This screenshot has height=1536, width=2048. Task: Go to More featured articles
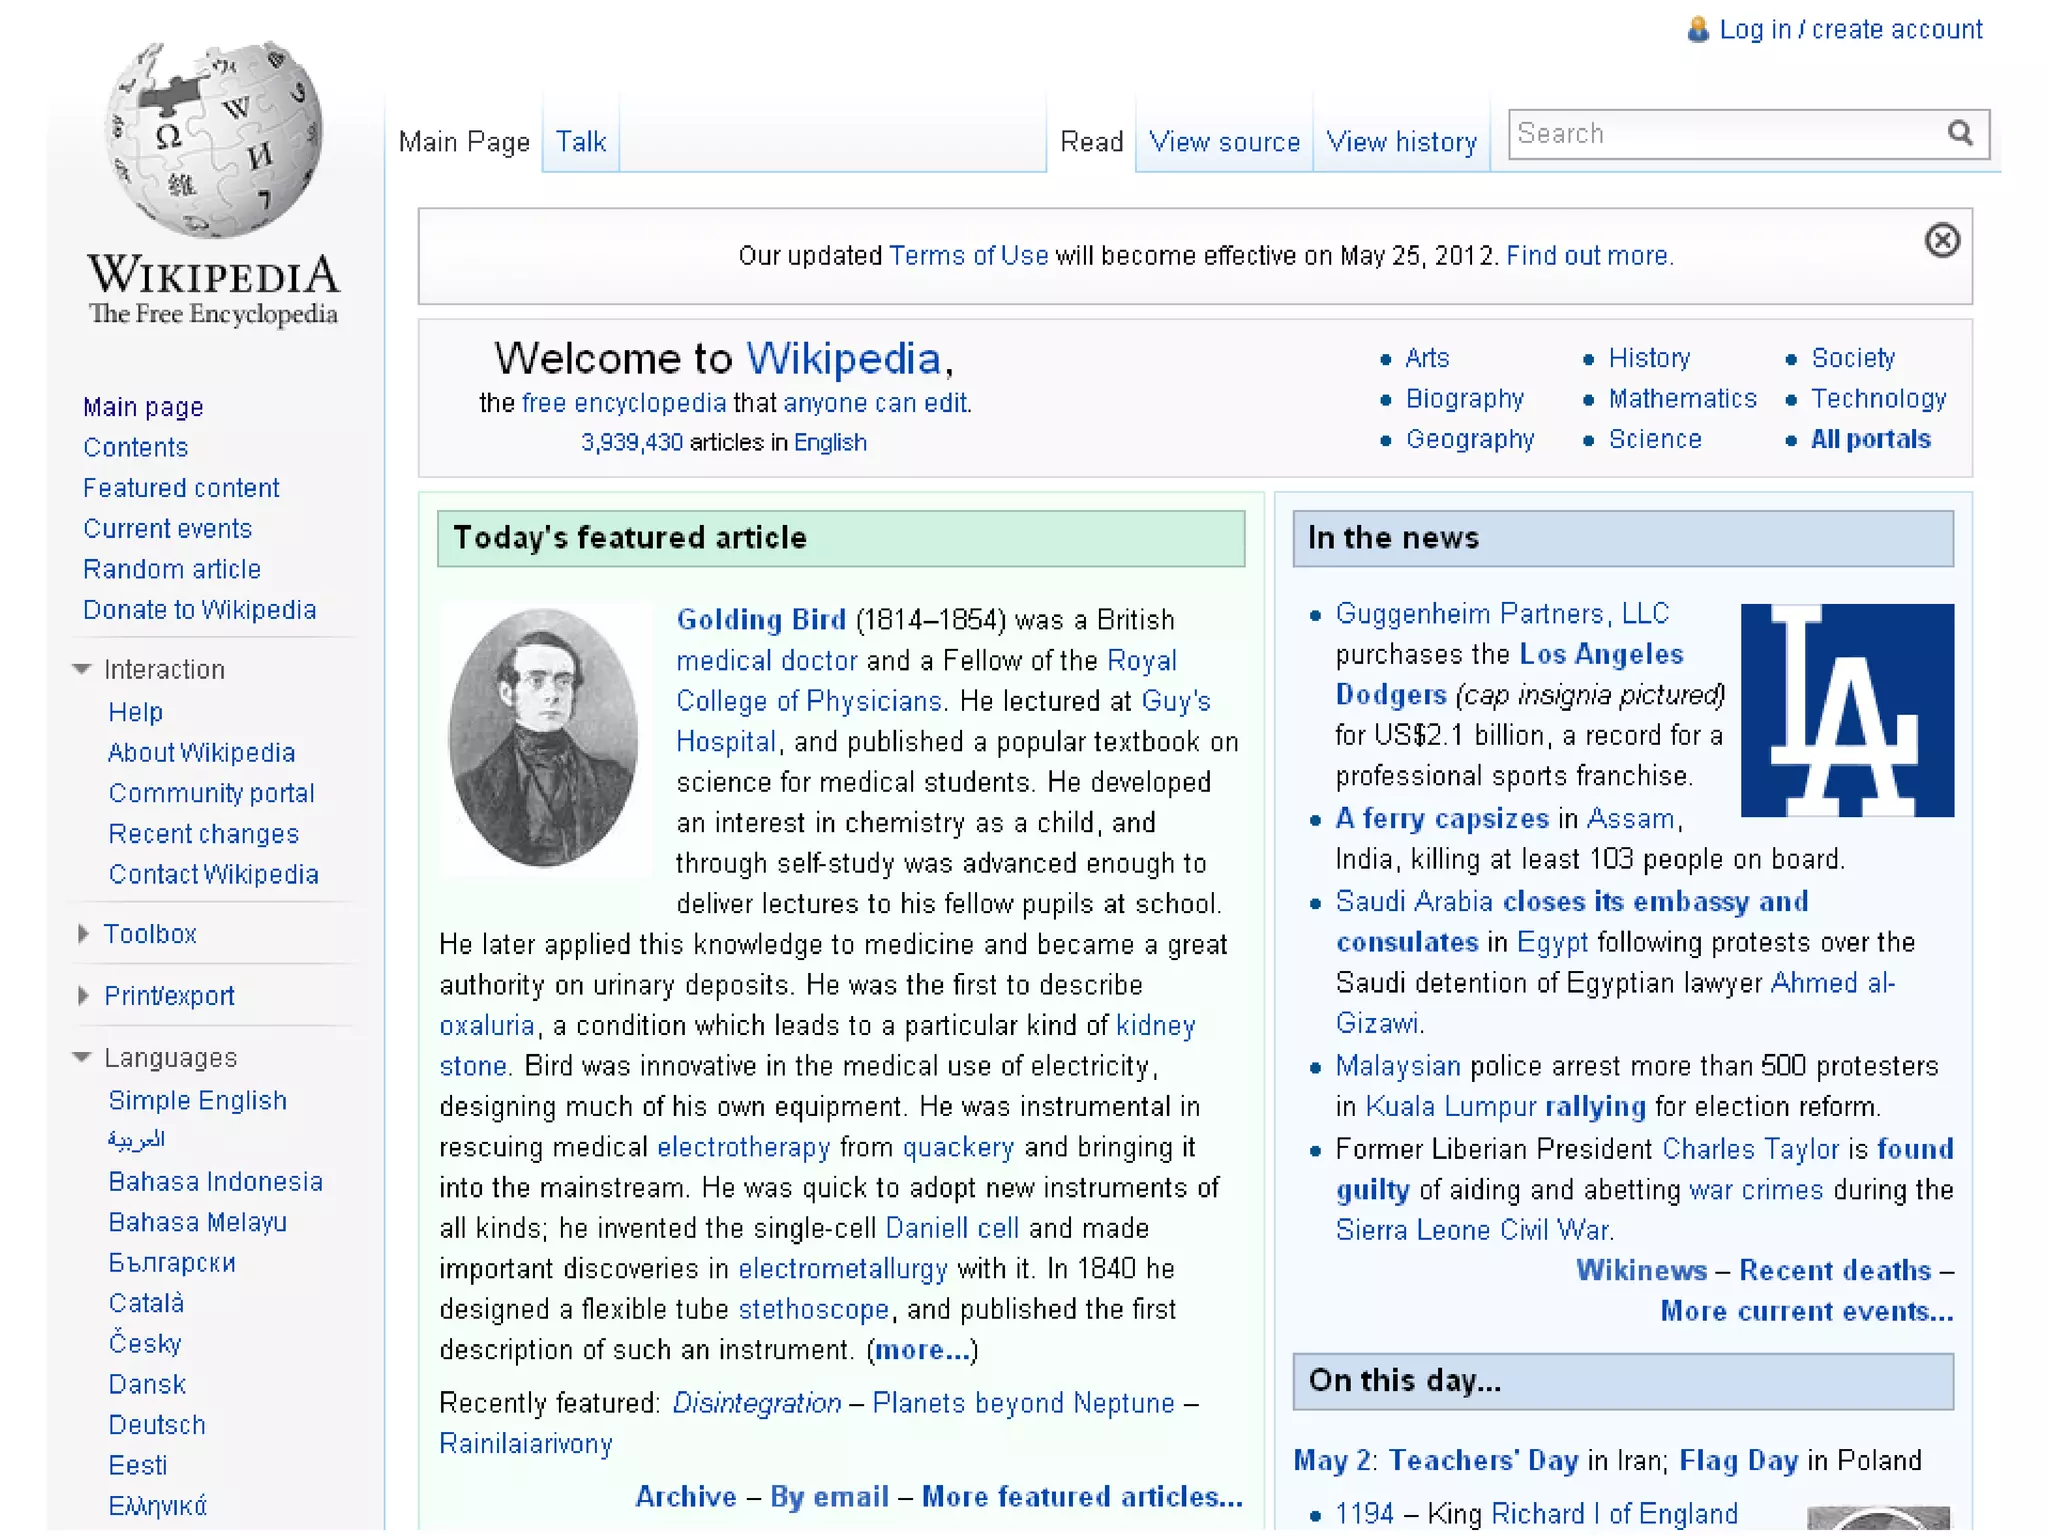pos(1081,1496)
